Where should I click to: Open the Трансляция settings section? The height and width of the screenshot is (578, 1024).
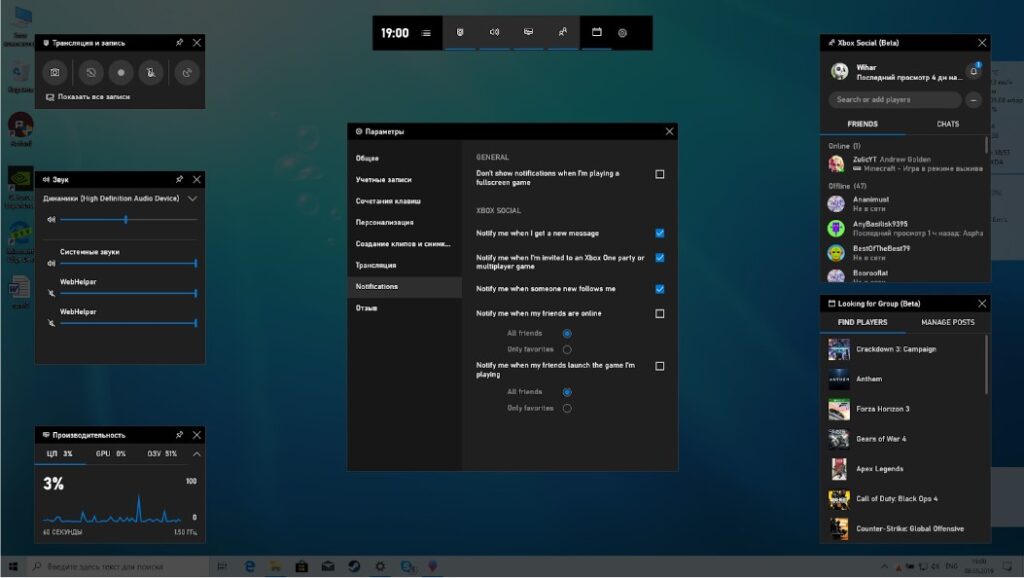pyautogui.click(x=404, y=265)
